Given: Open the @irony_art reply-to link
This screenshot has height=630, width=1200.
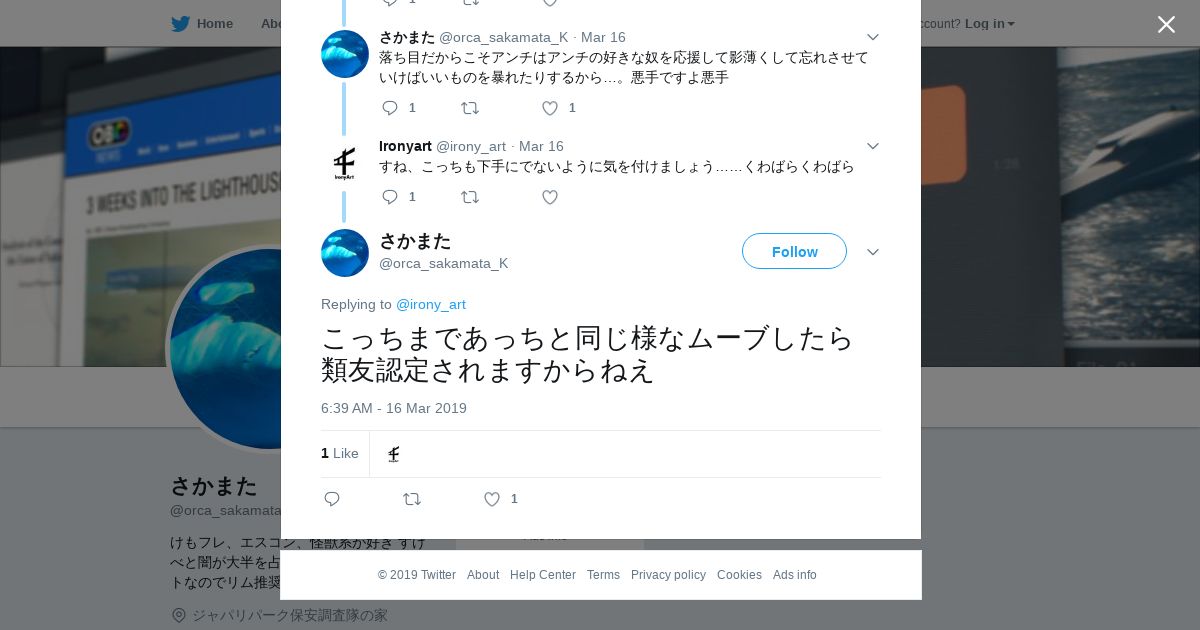Looking at the screenshot, I should [431, 304].
